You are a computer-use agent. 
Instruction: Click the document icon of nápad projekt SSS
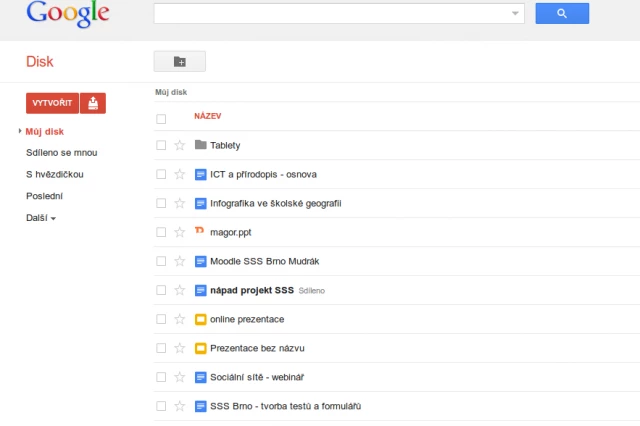coord(200,290)
